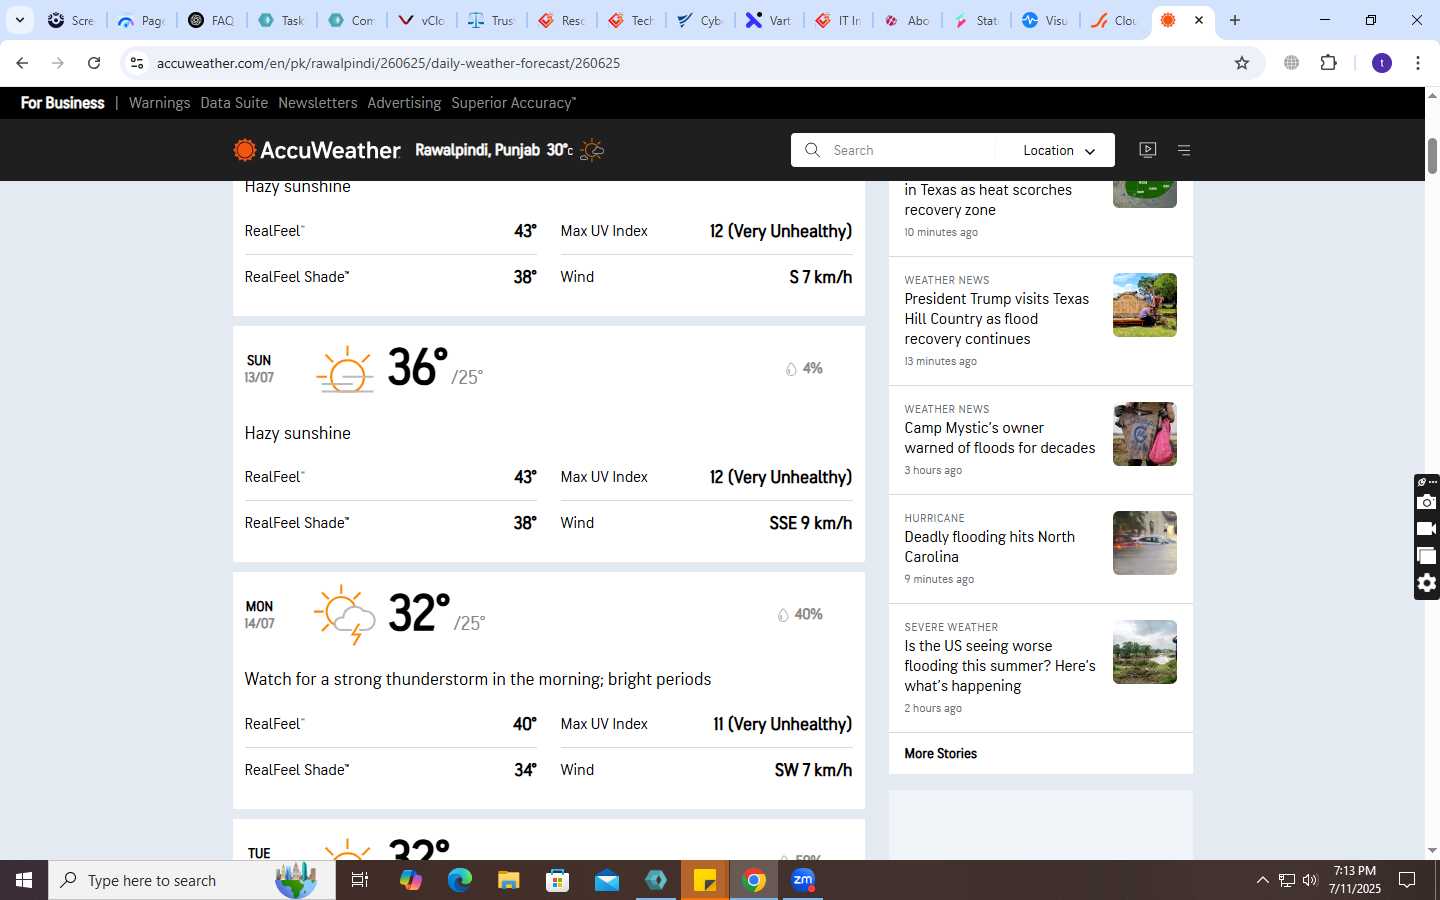Click the North Carolina flooding thumbnail
The width and height of the screenshot is (1440, 900).
[x=1145, y=543]
